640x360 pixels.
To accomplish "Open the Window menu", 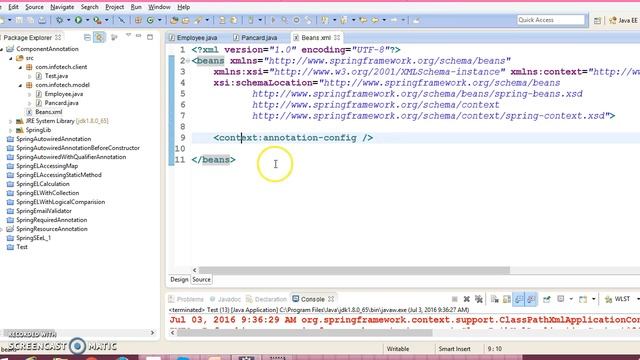I will pos(159,7).
